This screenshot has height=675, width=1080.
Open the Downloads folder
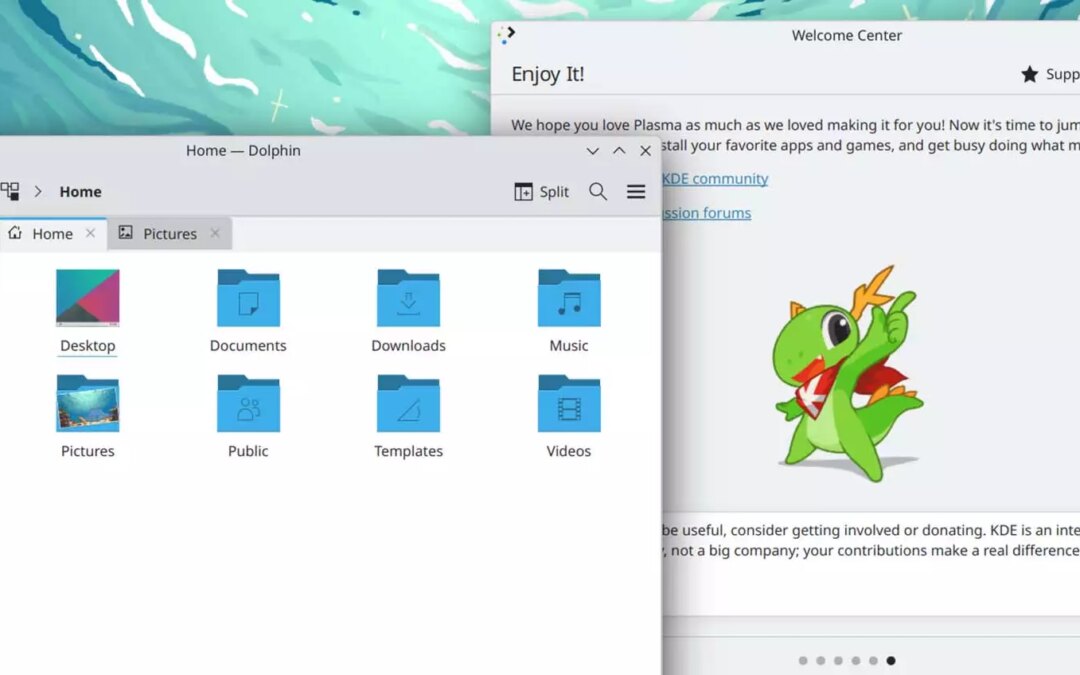coord(408,298)
